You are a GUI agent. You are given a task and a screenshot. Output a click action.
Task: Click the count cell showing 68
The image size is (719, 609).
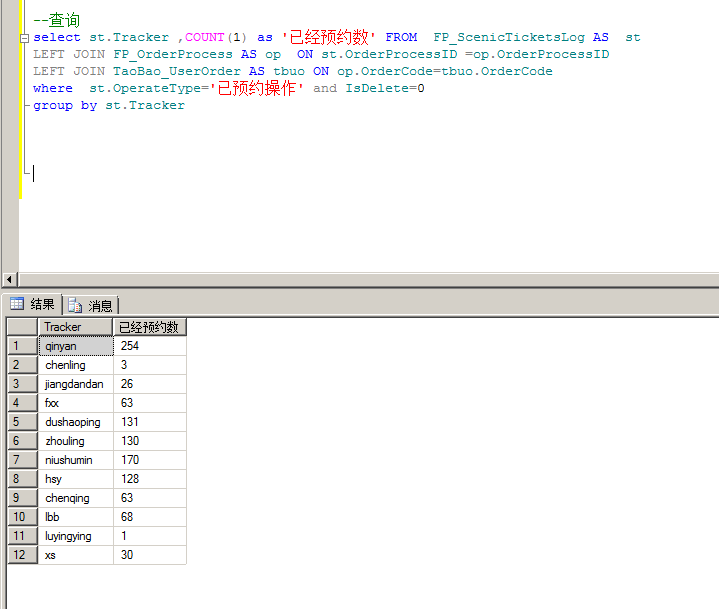click(x=150, y=517)
